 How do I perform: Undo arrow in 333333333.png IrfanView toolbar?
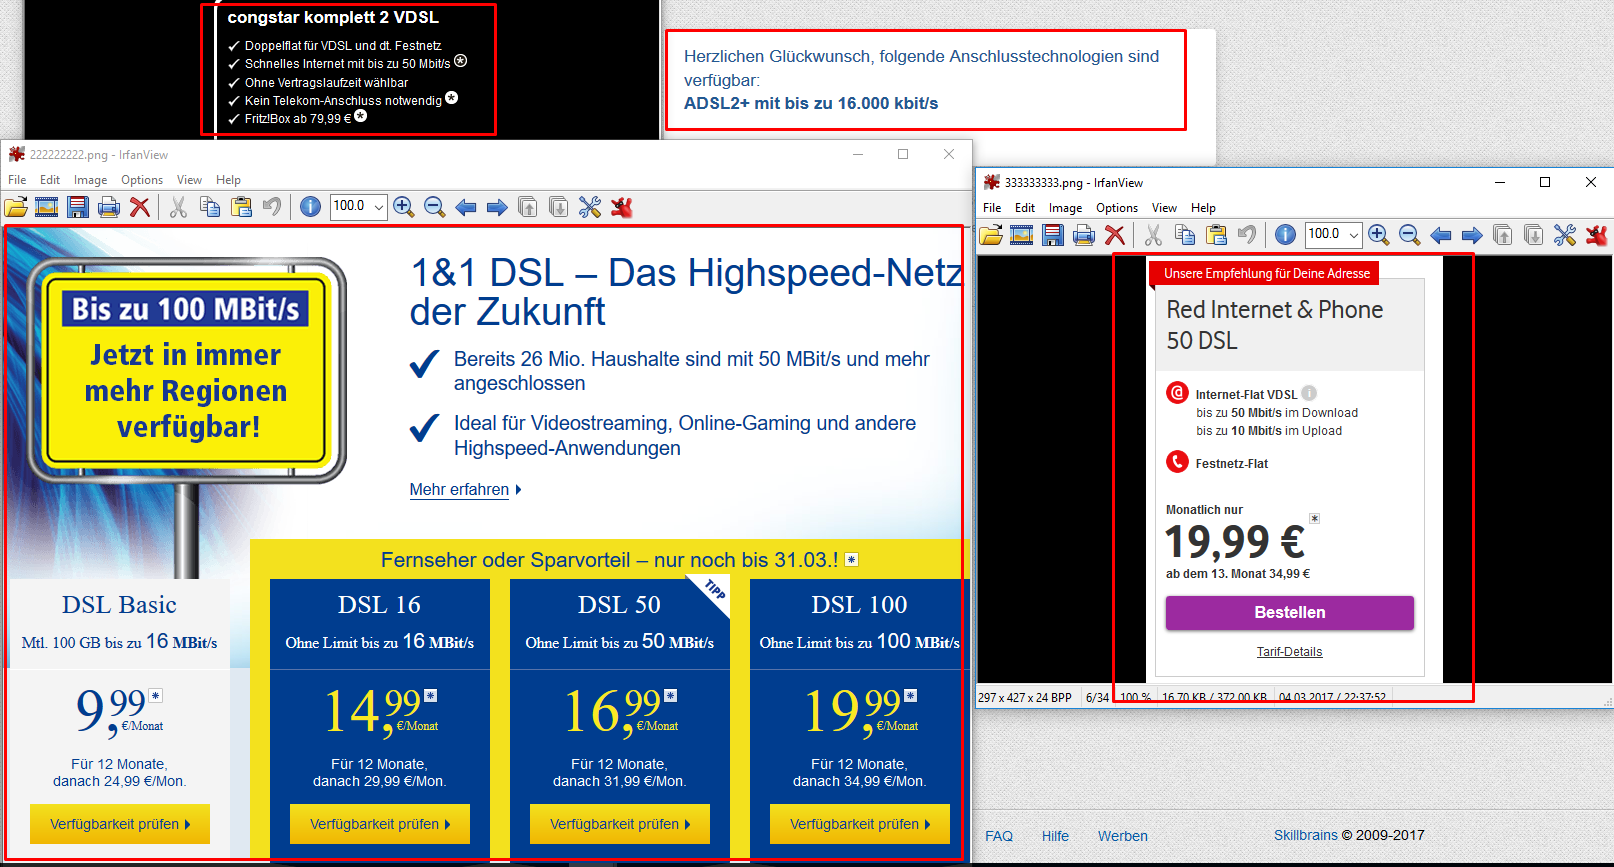coord(1247,235)
